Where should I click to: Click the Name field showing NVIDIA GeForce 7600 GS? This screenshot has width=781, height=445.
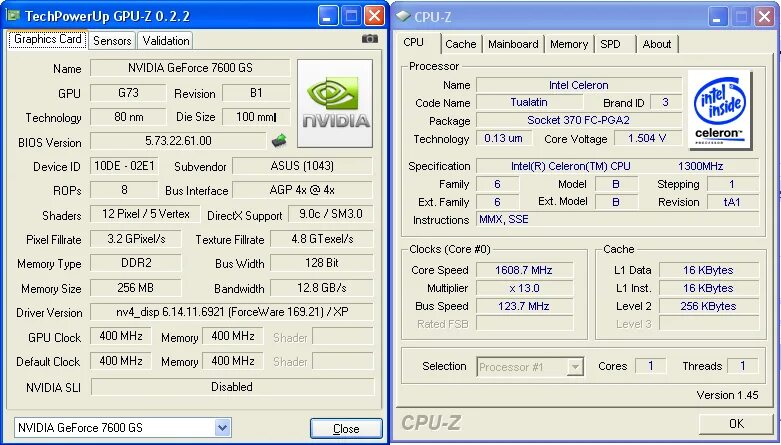tap(190, 68)
